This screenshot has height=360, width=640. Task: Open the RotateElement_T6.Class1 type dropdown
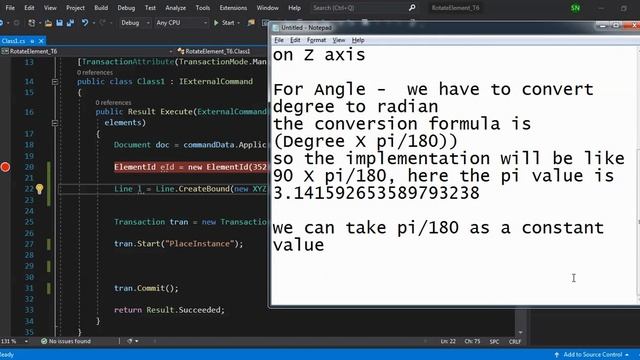222,51
